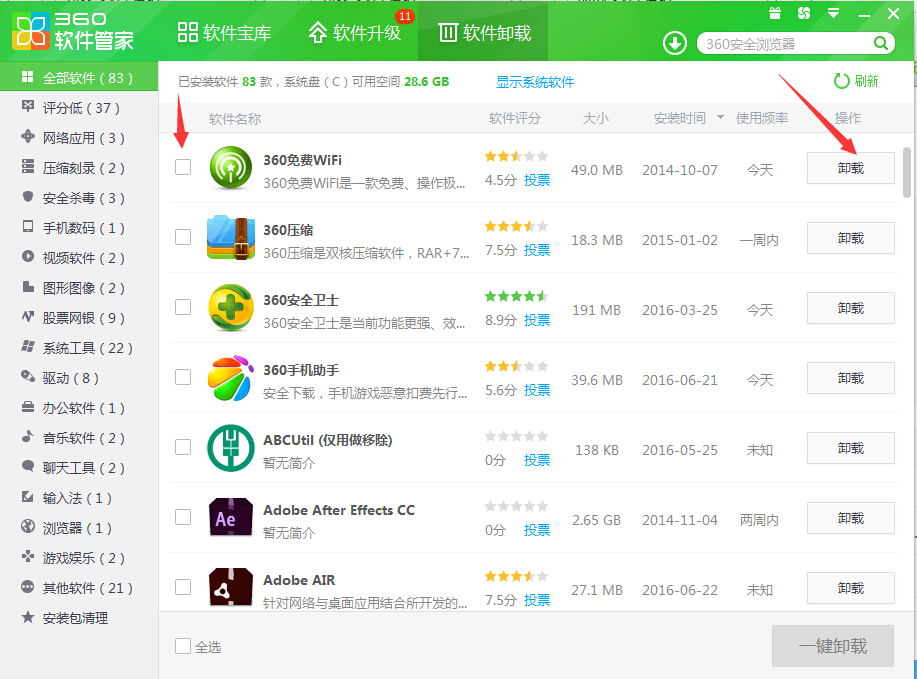
Task: Open 安装包清理 in sidebar
Action: [79, 618]
